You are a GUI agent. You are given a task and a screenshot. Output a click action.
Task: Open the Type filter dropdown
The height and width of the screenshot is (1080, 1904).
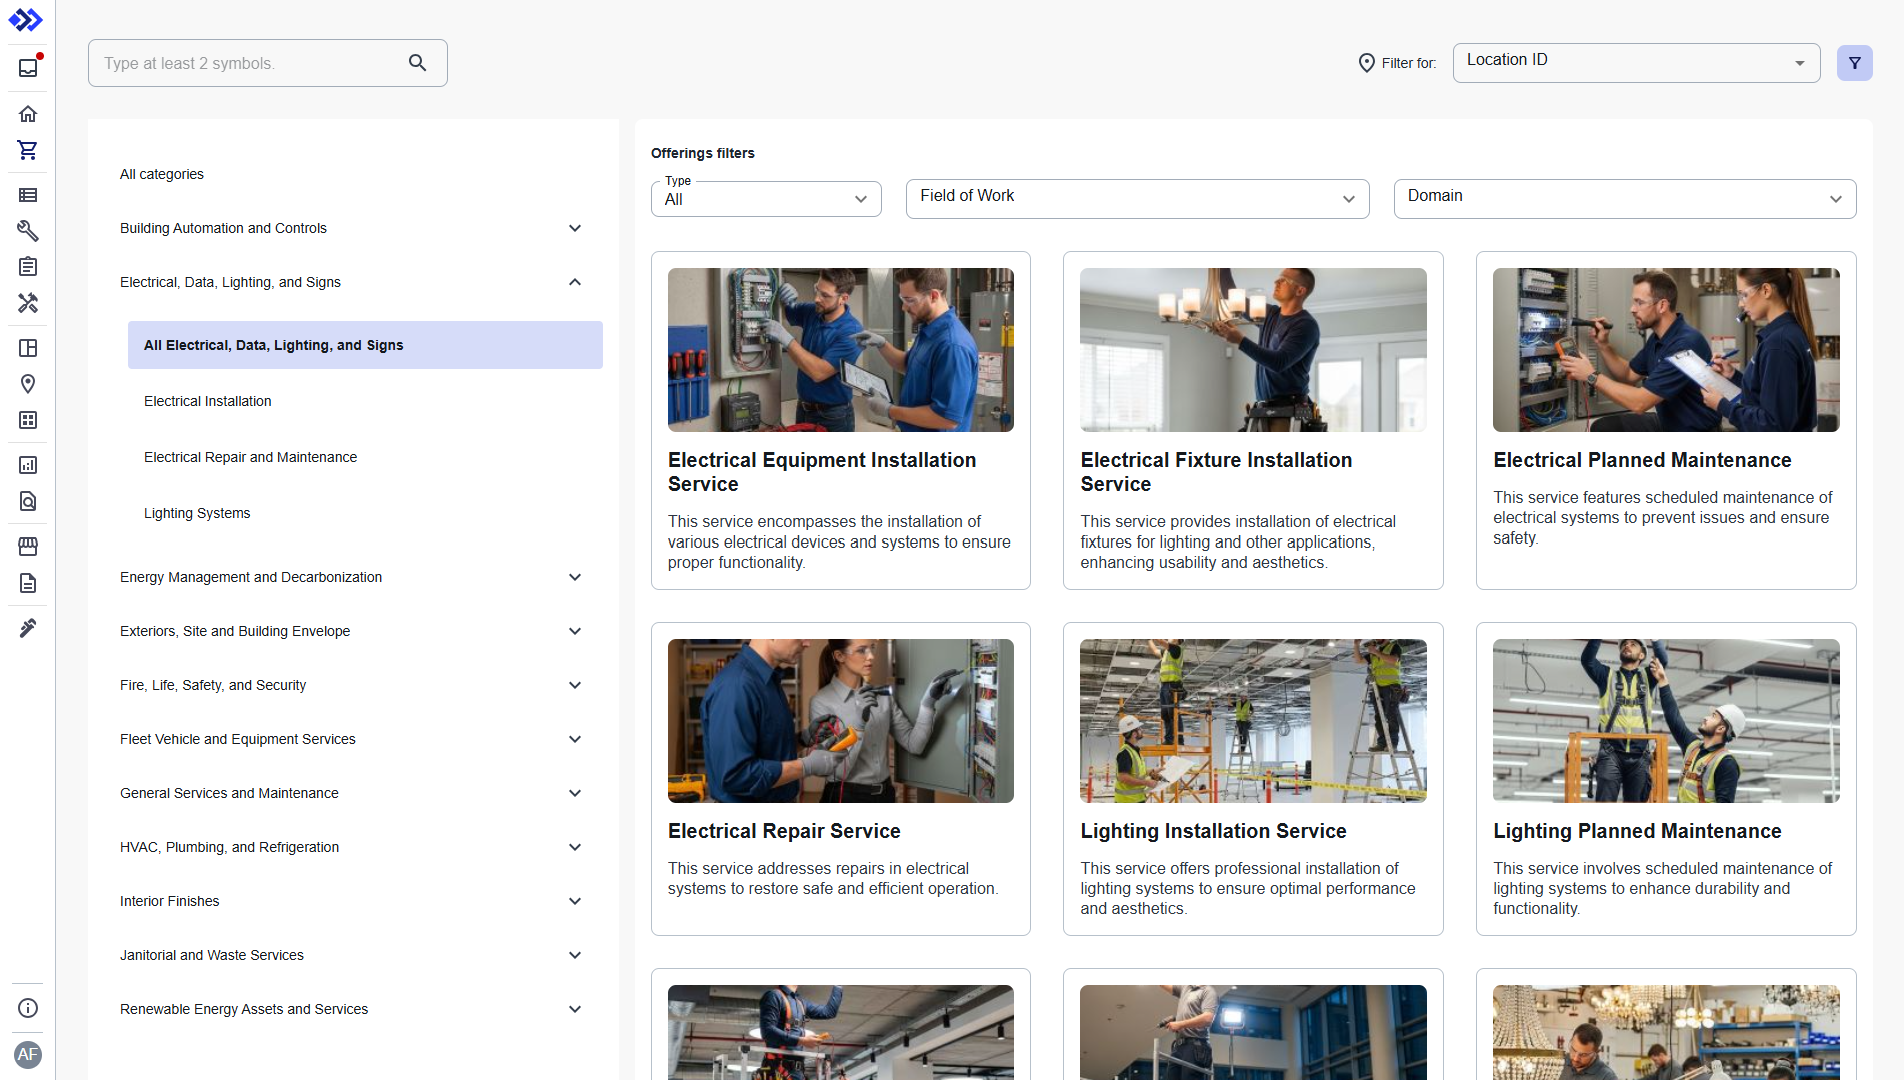point(766,199)
